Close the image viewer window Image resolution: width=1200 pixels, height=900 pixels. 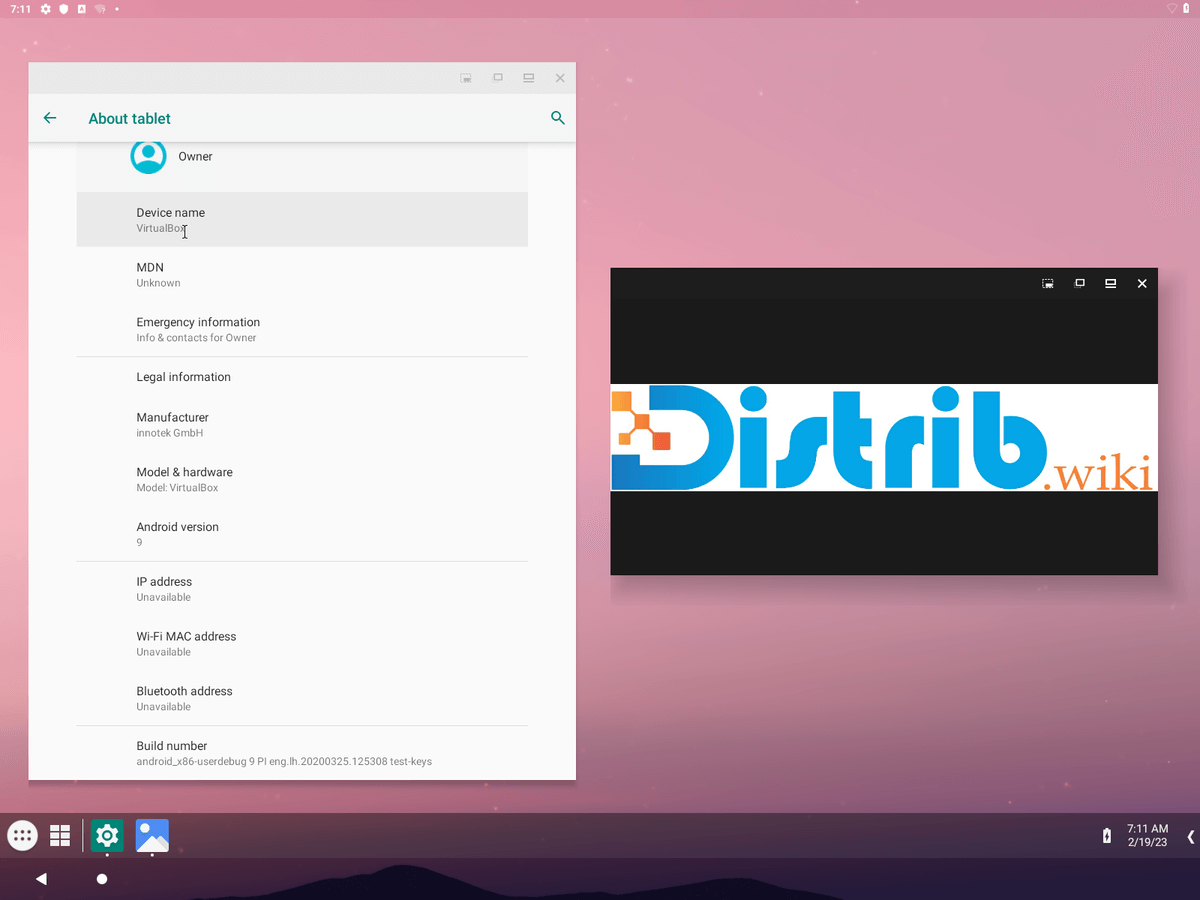pos(1142,283)
